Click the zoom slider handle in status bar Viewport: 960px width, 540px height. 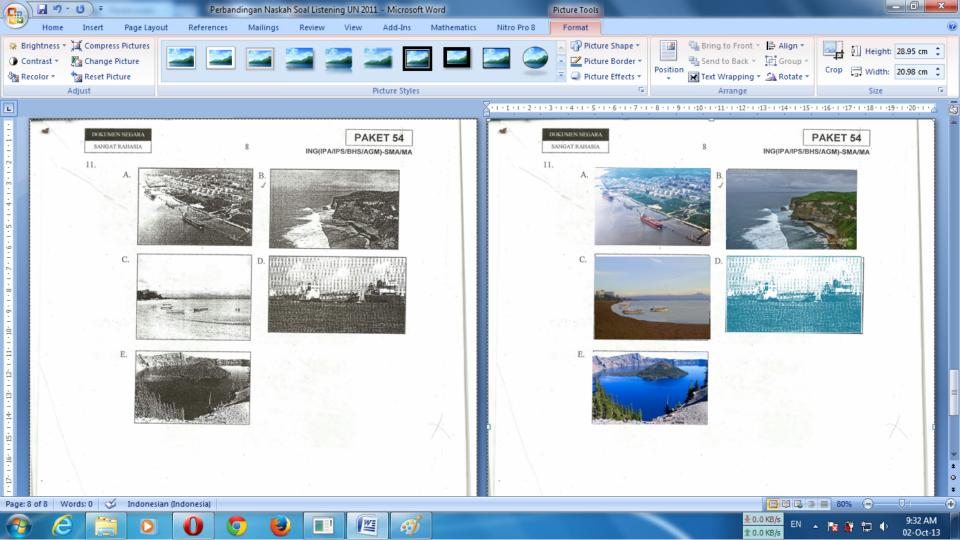902,504
